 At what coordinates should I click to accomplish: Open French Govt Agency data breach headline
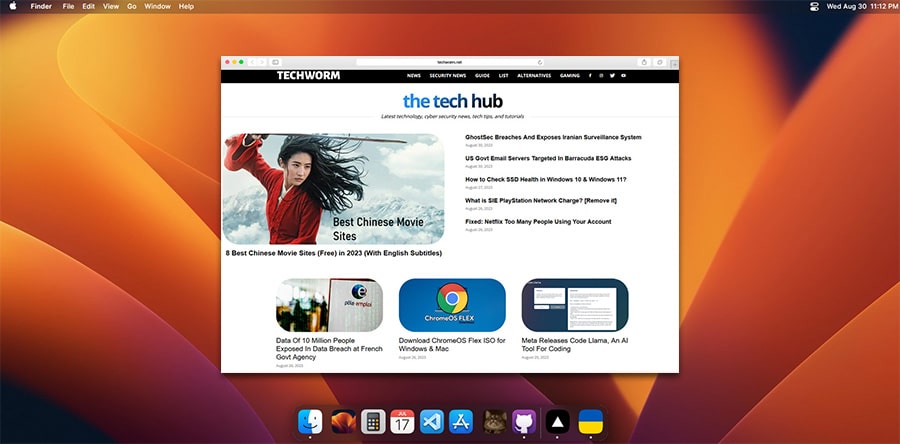pyautogui.click(x=329, y=349)
